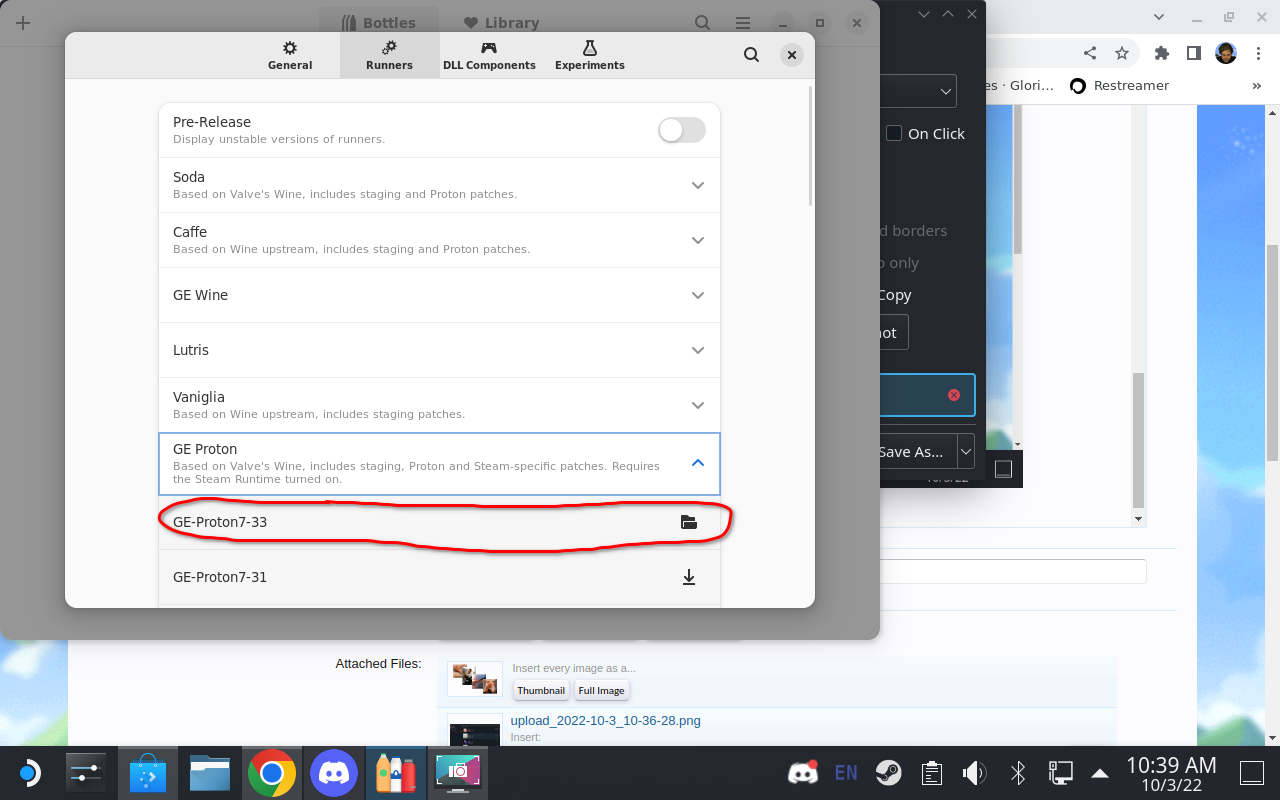Viewport: 1280px width, 800px height.
Task: Open search in Bottles preferences dialog
Action: [x=751, y=55]
